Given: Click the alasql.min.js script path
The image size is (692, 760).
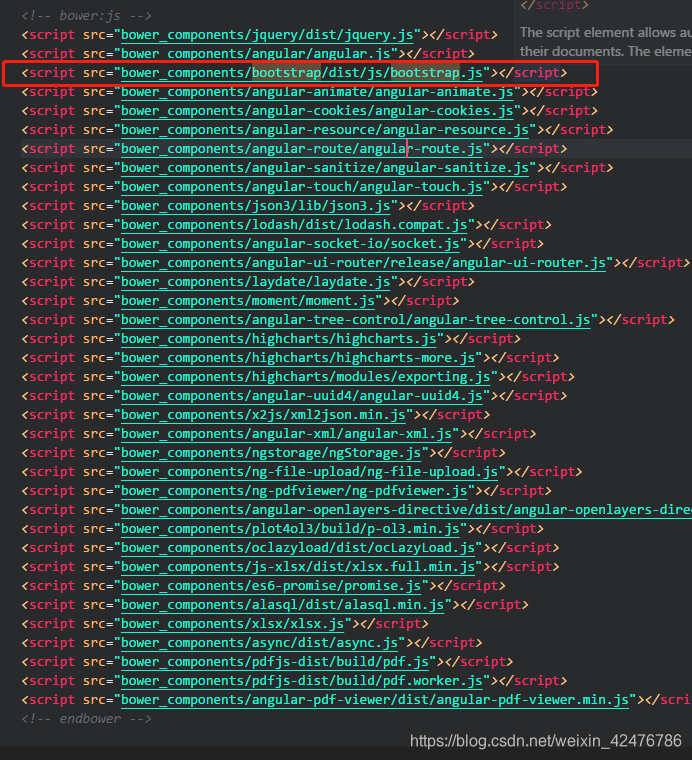Looking at the screenshot, I should [283, 605].
